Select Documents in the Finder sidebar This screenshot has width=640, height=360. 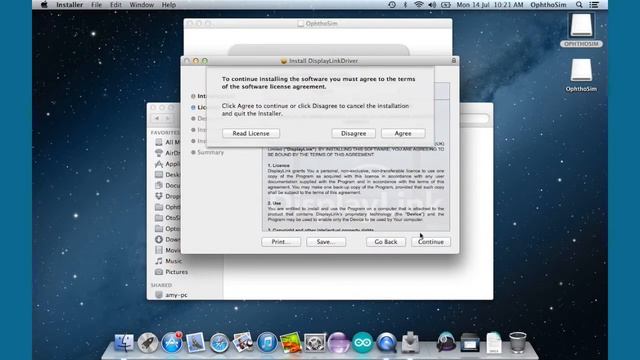click(x=167, y=185)
